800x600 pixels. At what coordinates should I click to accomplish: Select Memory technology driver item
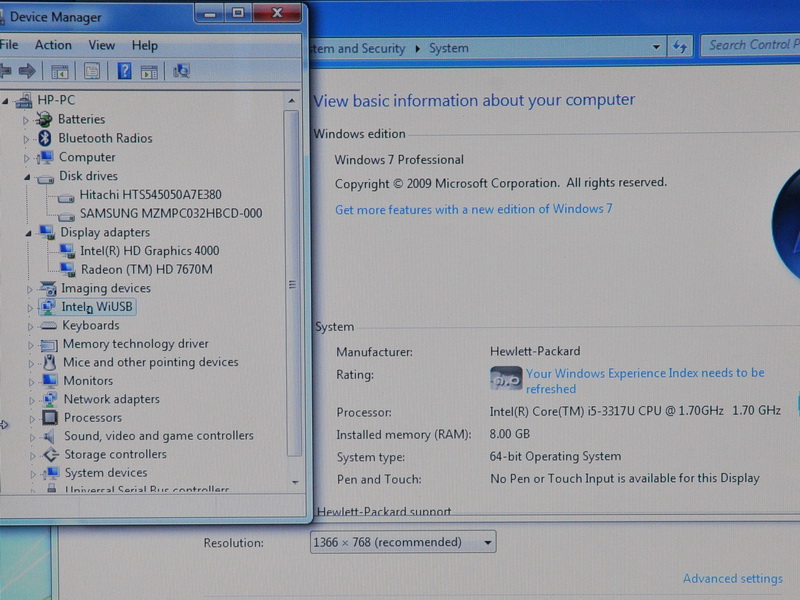coord(136,344)
